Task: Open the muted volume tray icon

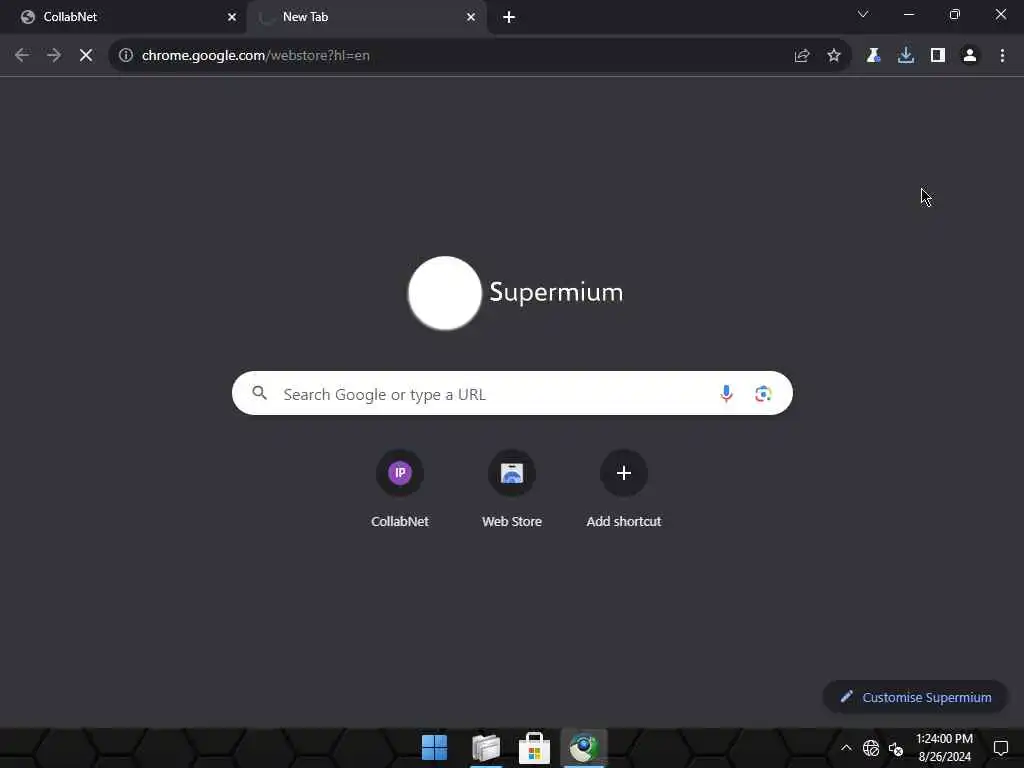Action: (896, 748)
